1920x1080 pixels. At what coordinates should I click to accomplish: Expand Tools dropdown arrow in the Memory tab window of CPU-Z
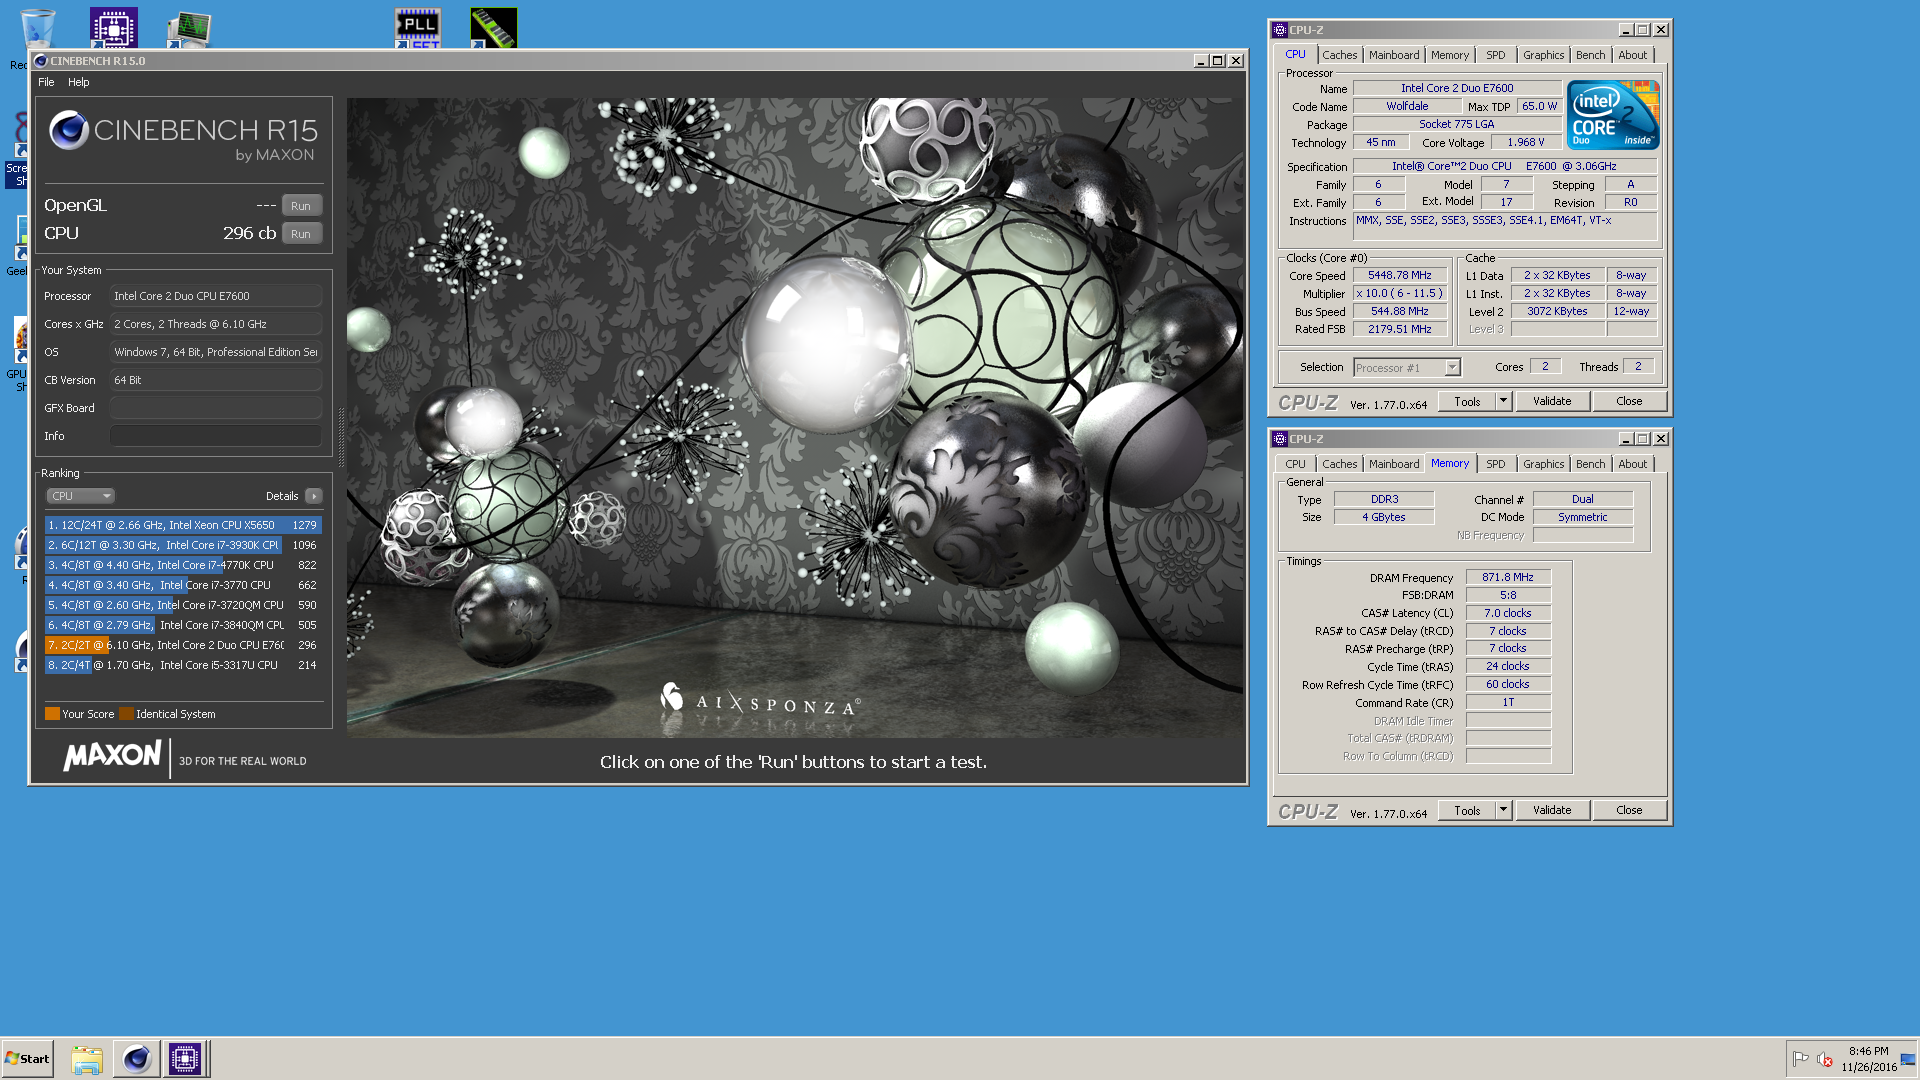click(1503, 810)
